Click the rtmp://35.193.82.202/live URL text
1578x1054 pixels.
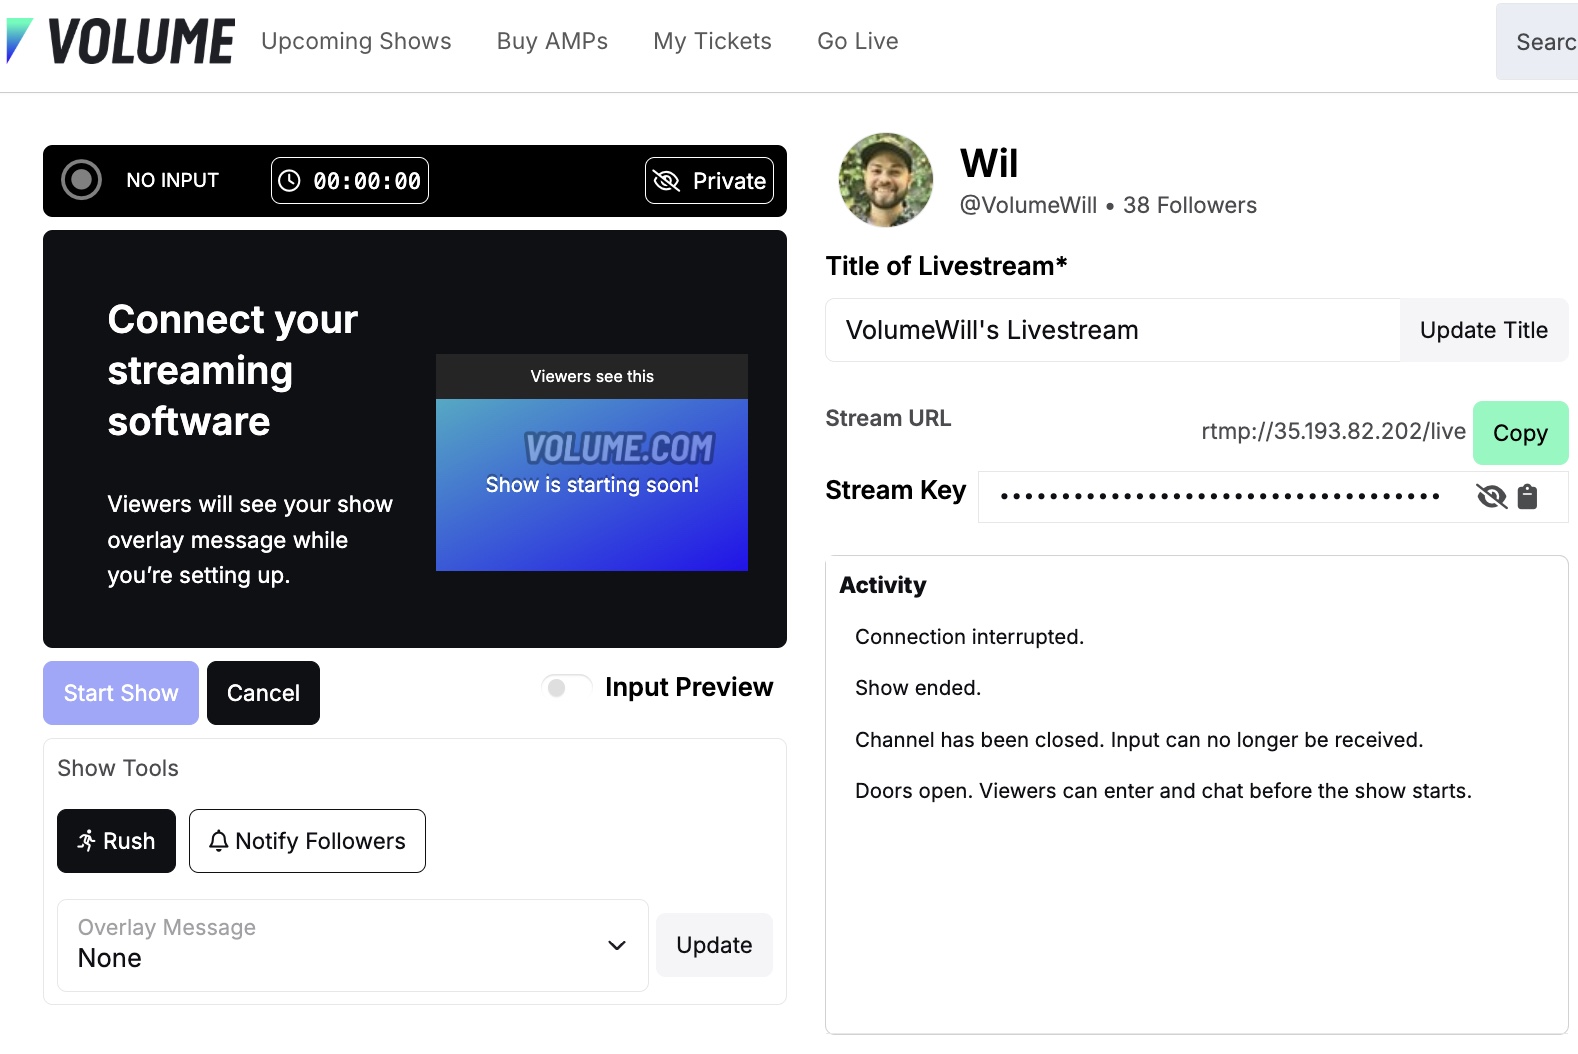1333,431
